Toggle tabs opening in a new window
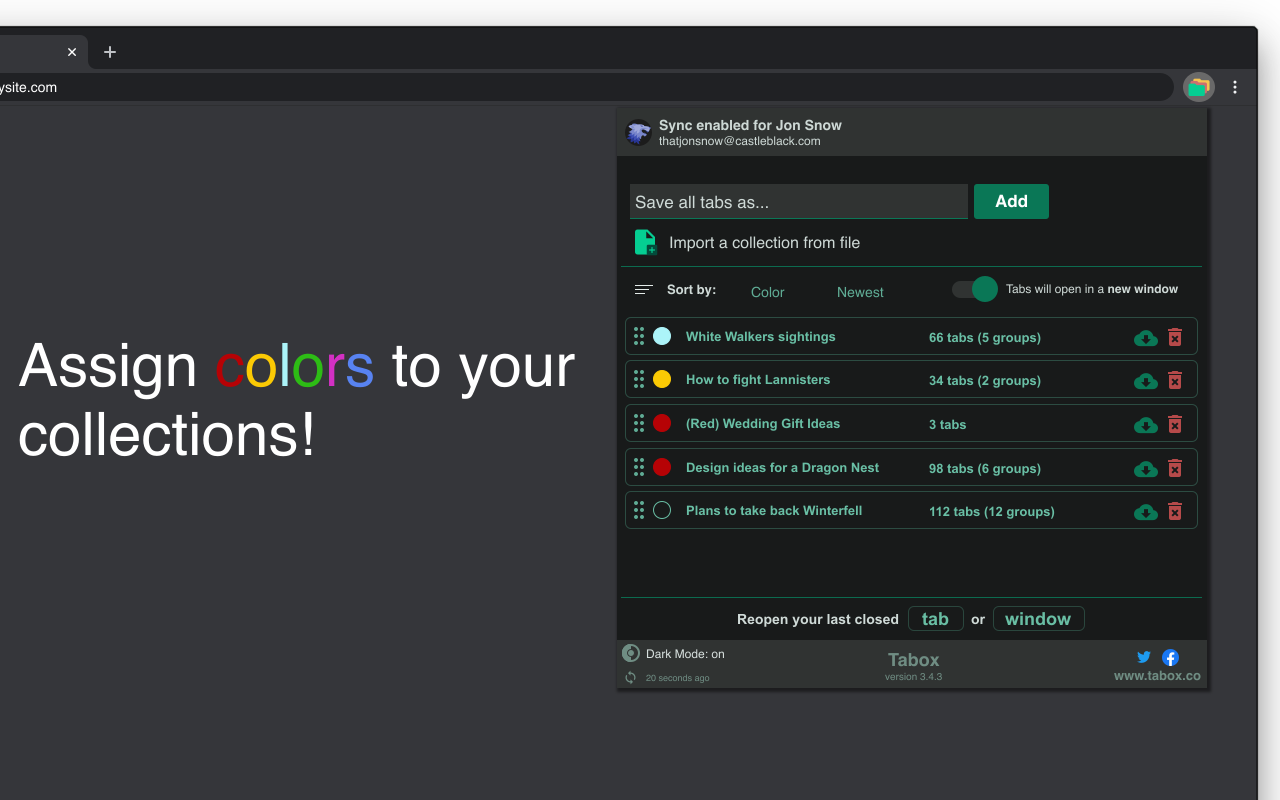The height and width of the screenshot is (800, 1280). pos(972,289)
